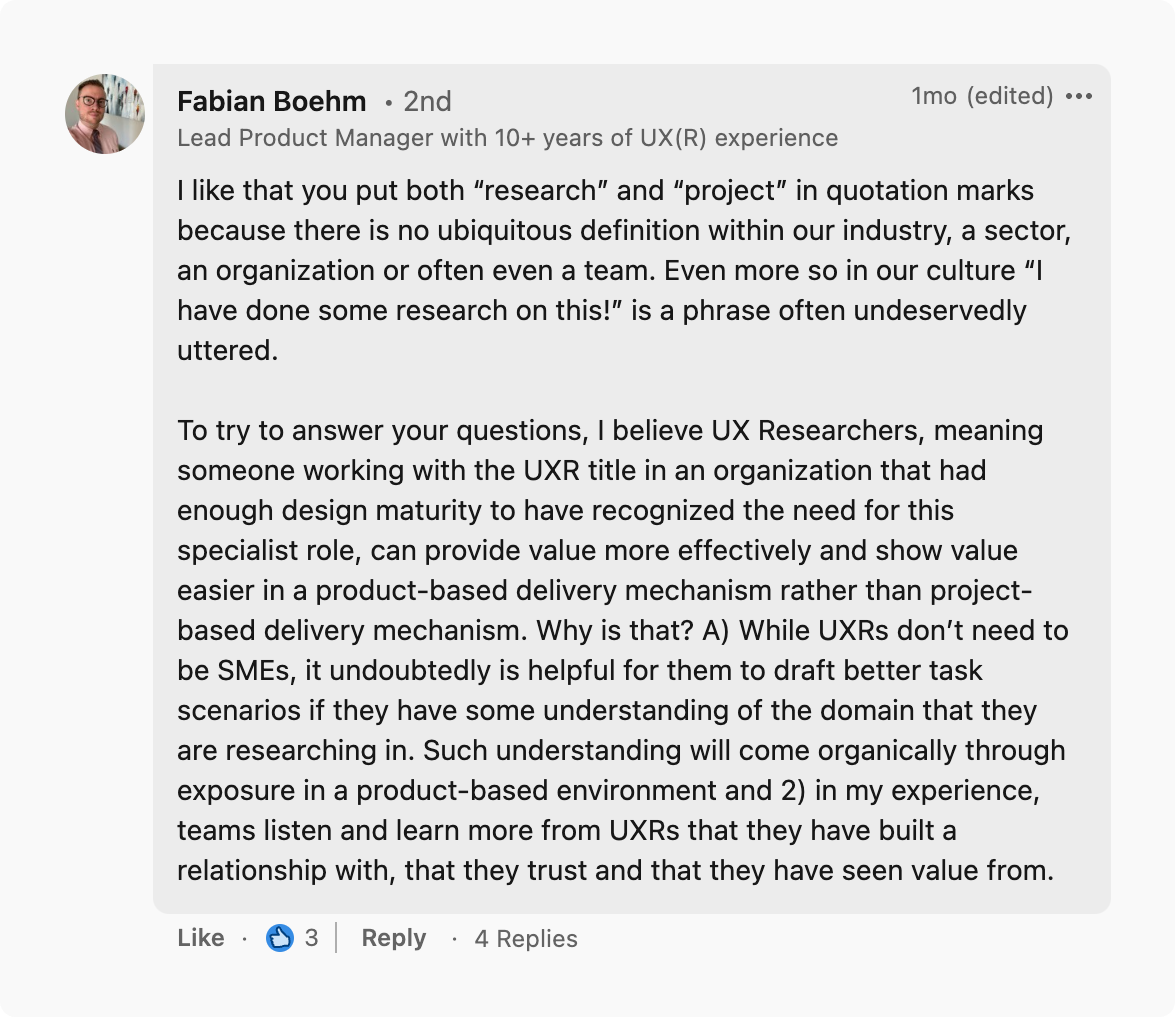View the 3 reactions count
The width and height of the screenshot is (1175, 1017).
[311, 938]
